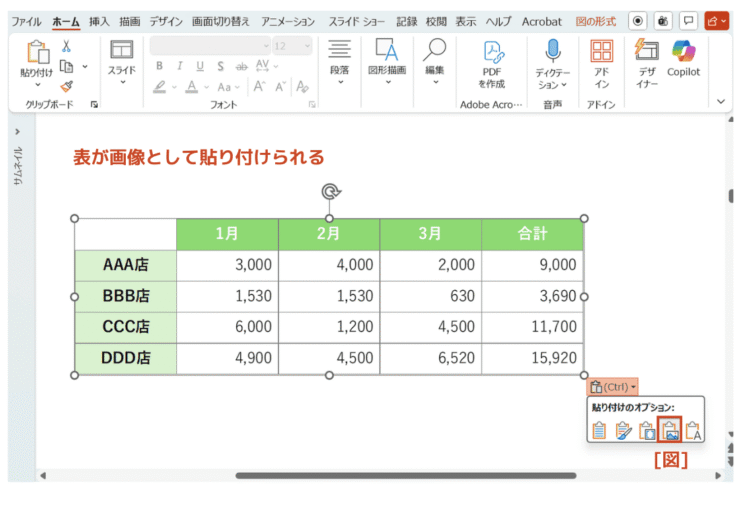
Task: Choose Keep Text Only paste option
Action: pos(693,430)
